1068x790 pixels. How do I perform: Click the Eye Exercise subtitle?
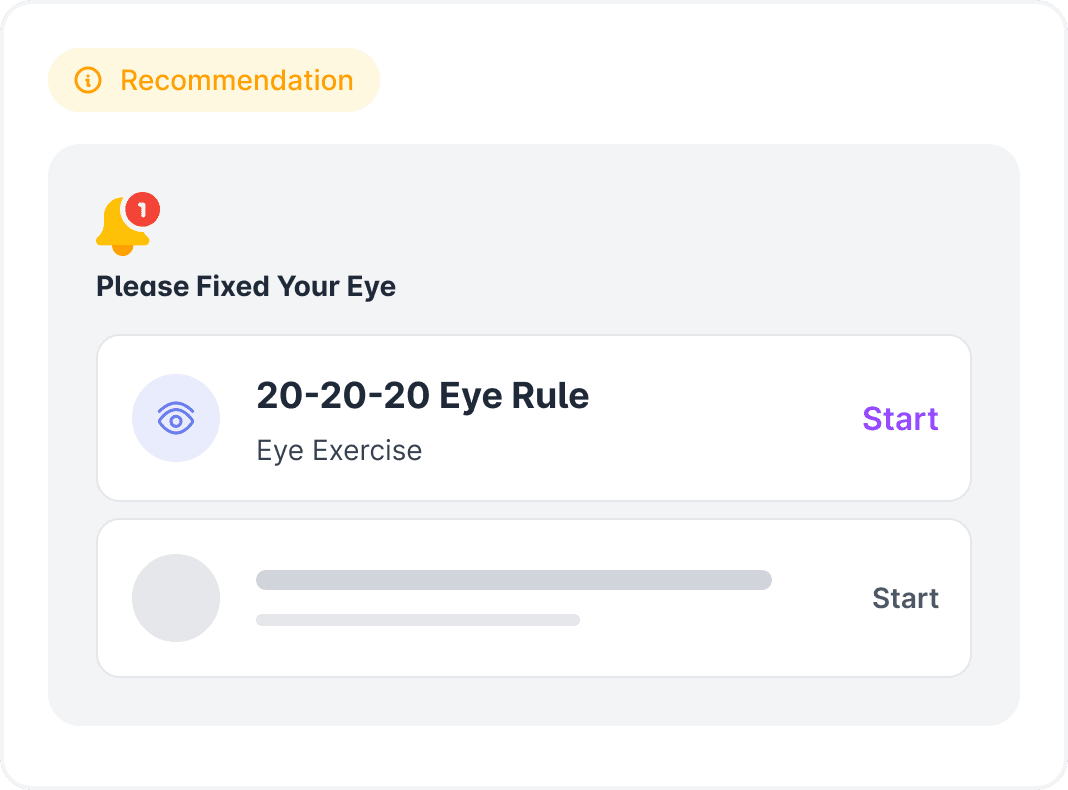[x=339, y=451]
